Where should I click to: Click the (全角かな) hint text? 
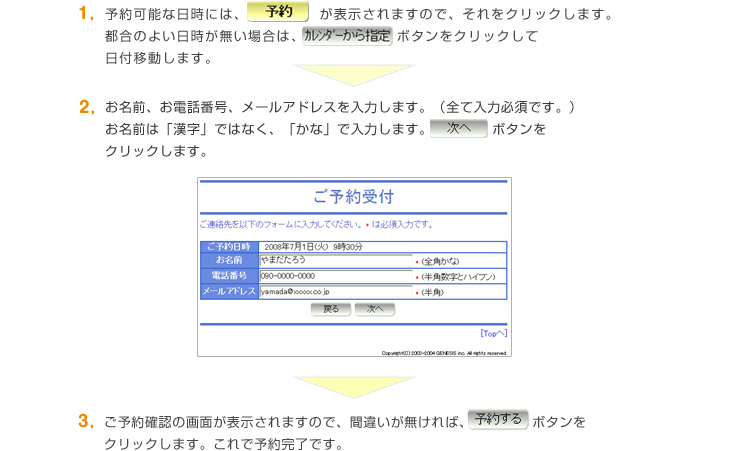440,261
